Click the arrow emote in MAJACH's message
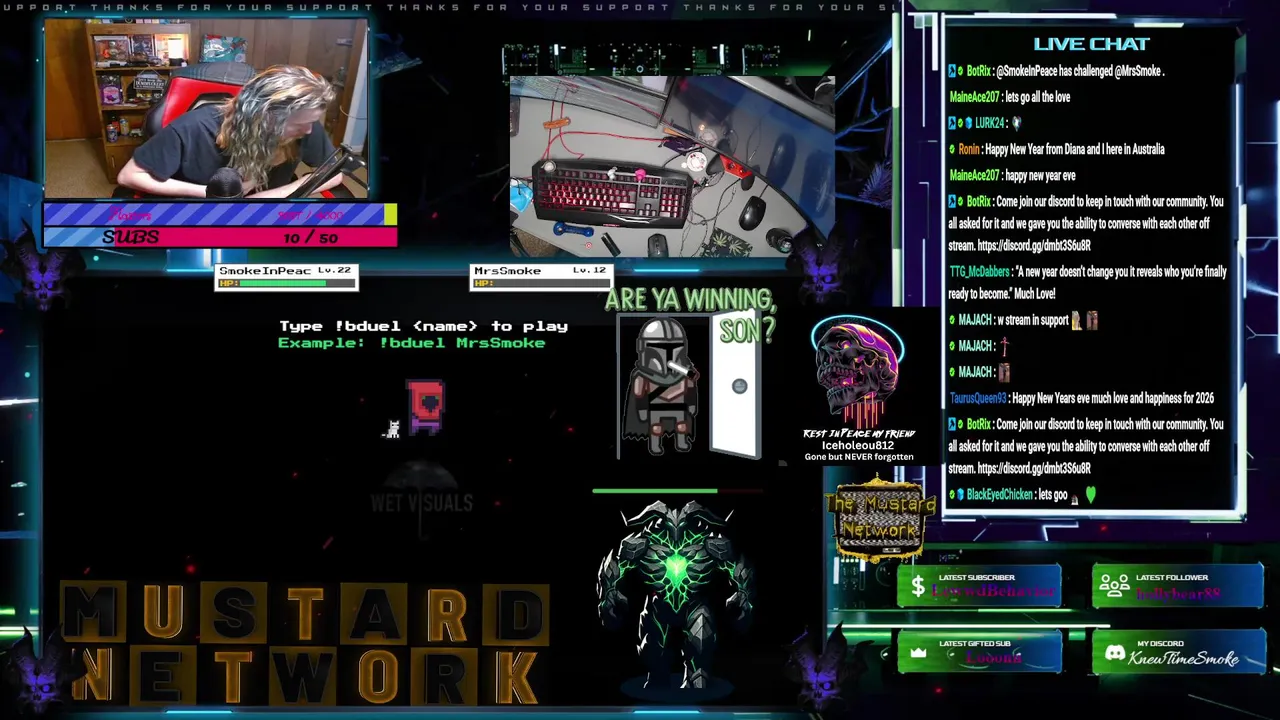This screenshot has width=1280, height=720. tap(1004, 346)
